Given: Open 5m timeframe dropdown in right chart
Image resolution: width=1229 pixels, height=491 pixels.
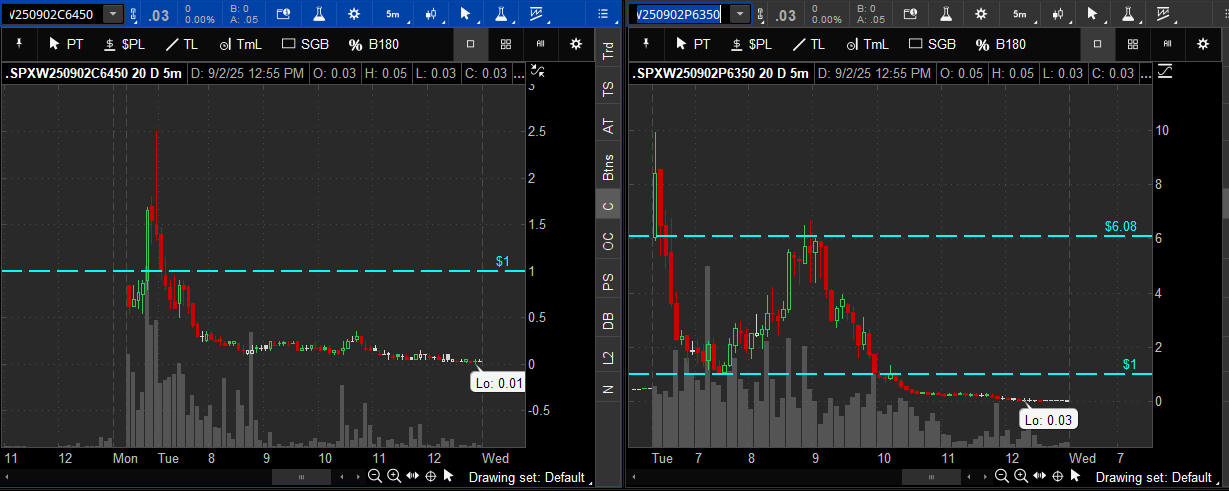Looking at the screenshot, I should [x=1019, y=14].
